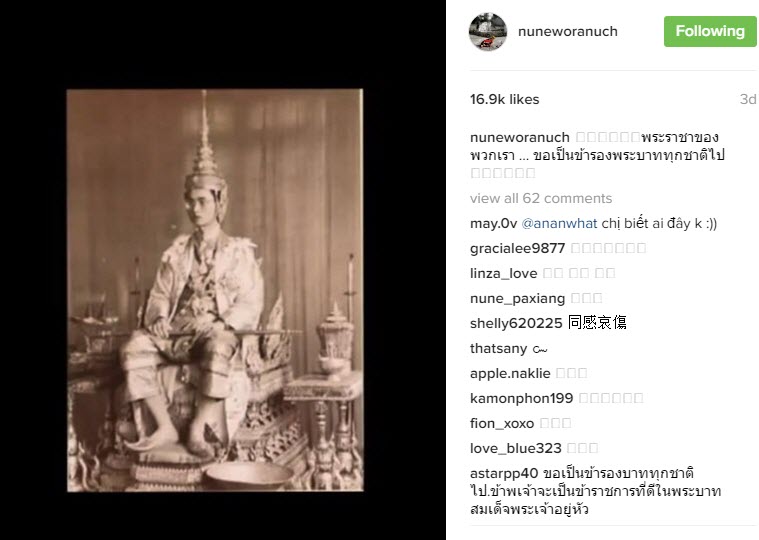Screen dimensions: 759x540
Task: Open linza_love commenter profile
Action: [503, 273]
